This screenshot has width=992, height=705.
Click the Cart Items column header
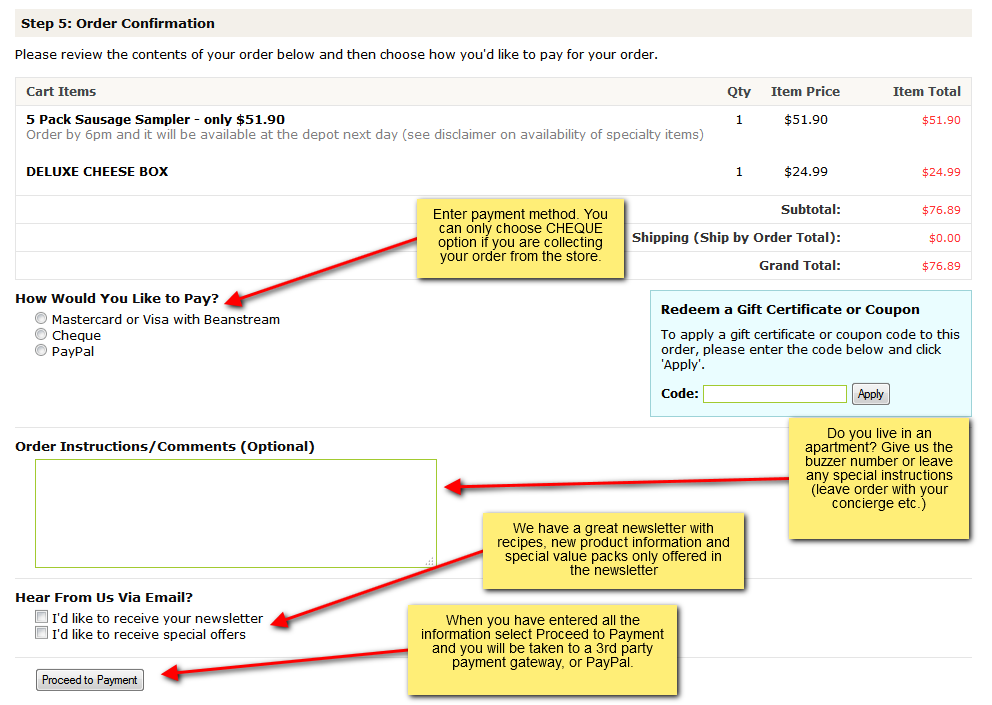tap(61, 91)
